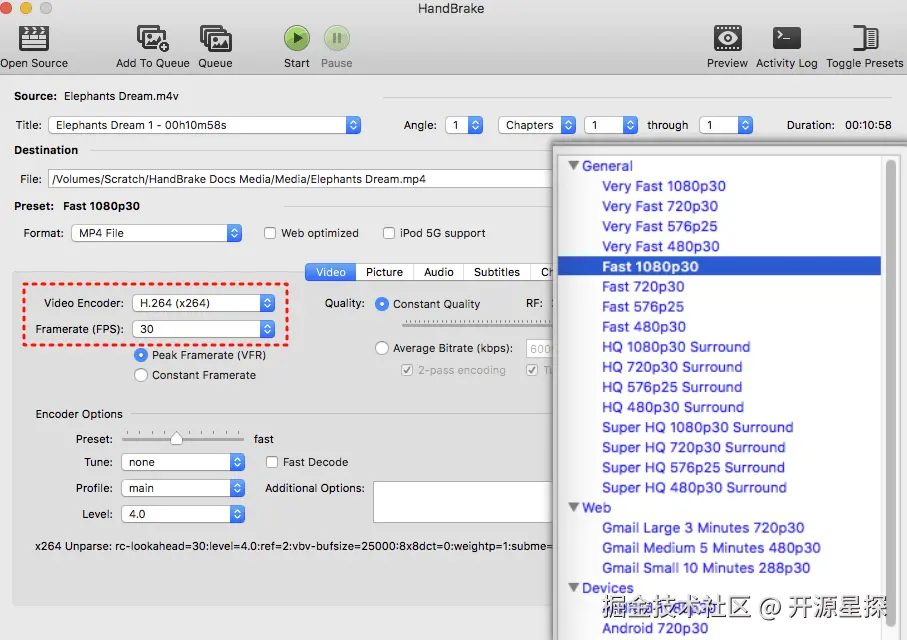Select the HQ 576p25 Surround preset
The image size is (907, 640).
pos(672,388)
